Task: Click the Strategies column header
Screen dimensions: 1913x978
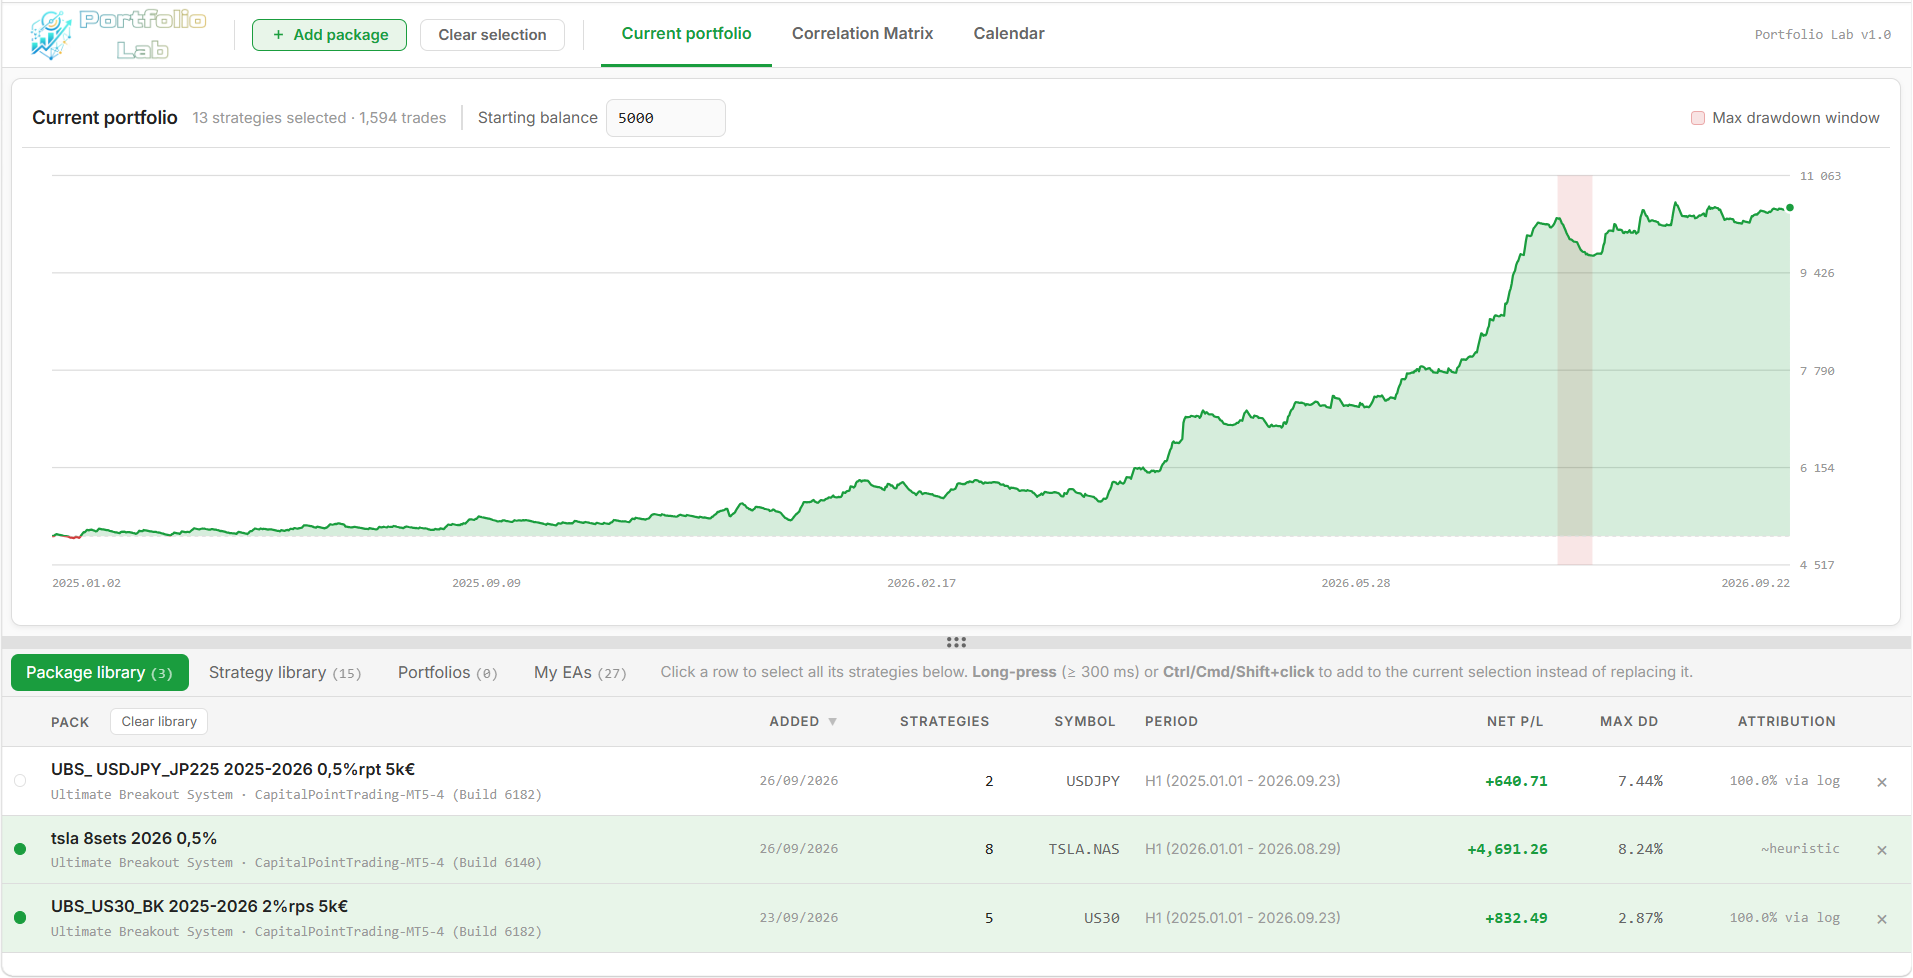Action: 944,722
